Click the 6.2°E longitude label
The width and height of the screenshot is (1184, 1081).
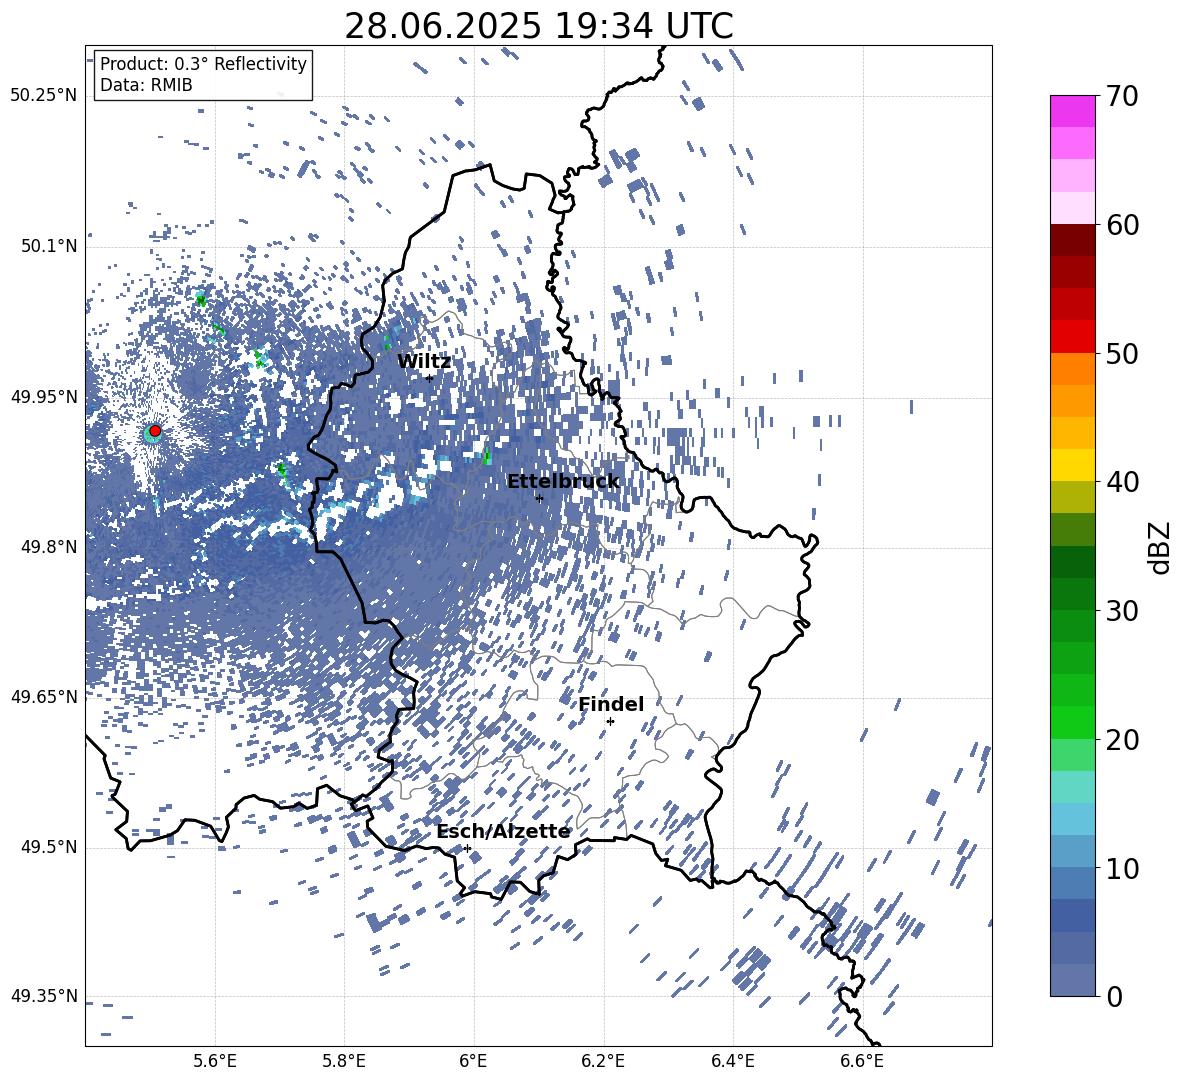coord(603,1061)
